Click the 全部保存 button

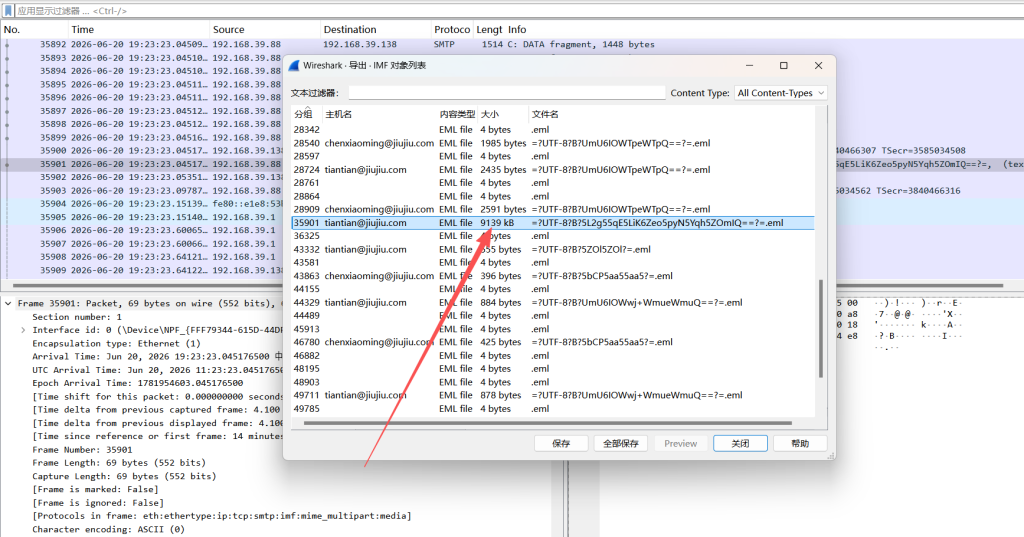pyautogui.click(x=620, y=444)
